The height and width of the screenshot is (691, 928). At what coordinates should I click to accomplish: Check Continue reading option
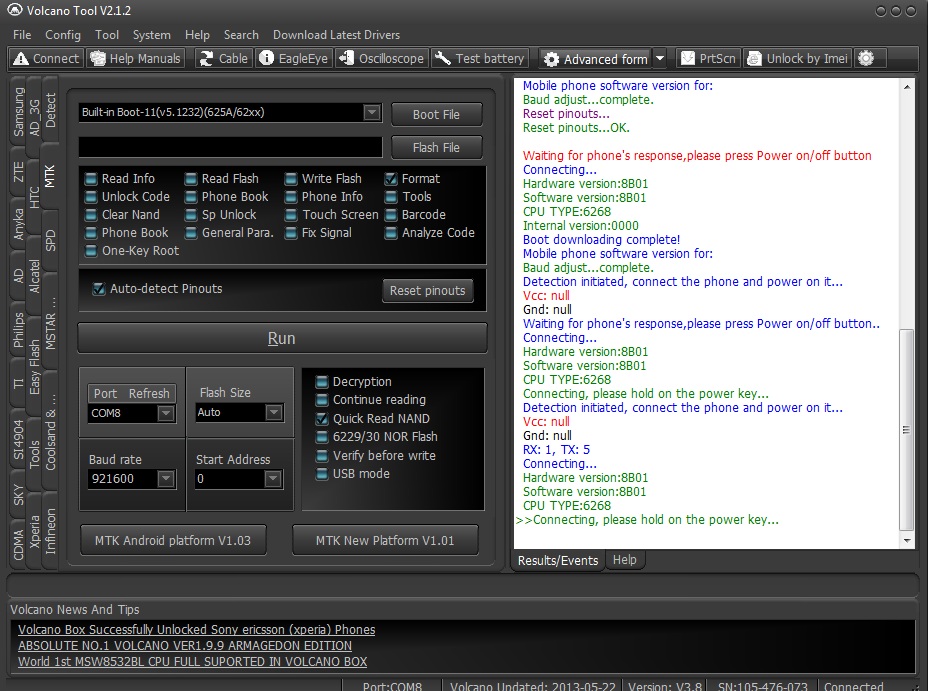(x=322, y=400)
